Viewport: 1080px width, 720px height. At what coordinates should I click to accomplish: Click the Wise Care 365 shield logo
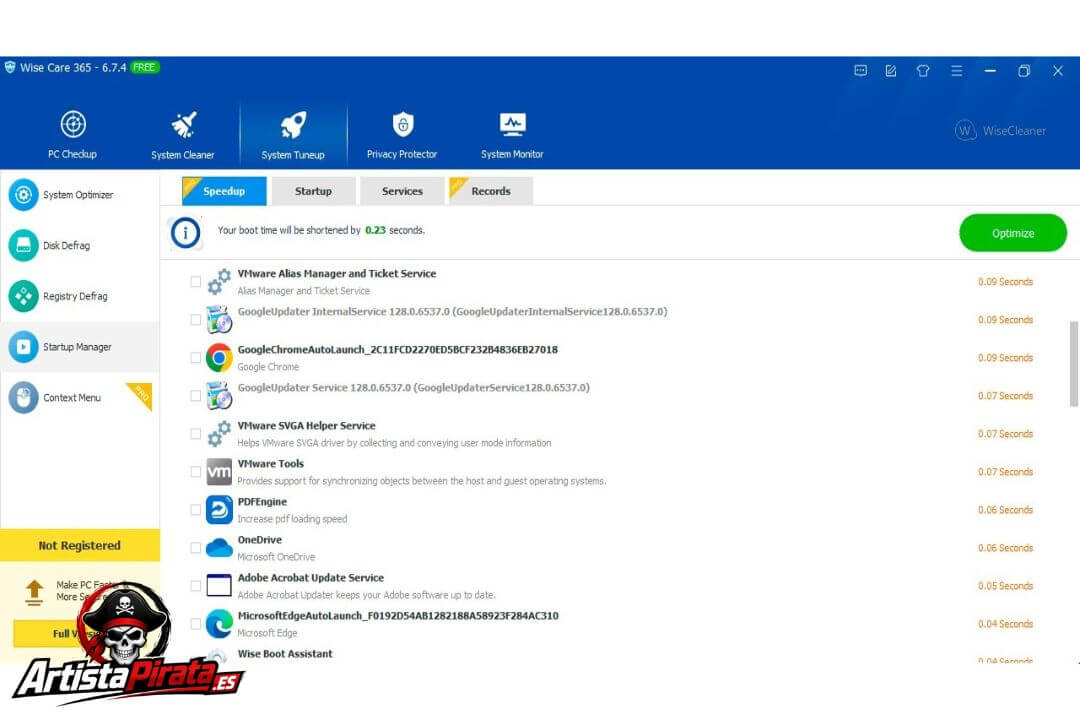pyautogui.click(x=10, y=68)
